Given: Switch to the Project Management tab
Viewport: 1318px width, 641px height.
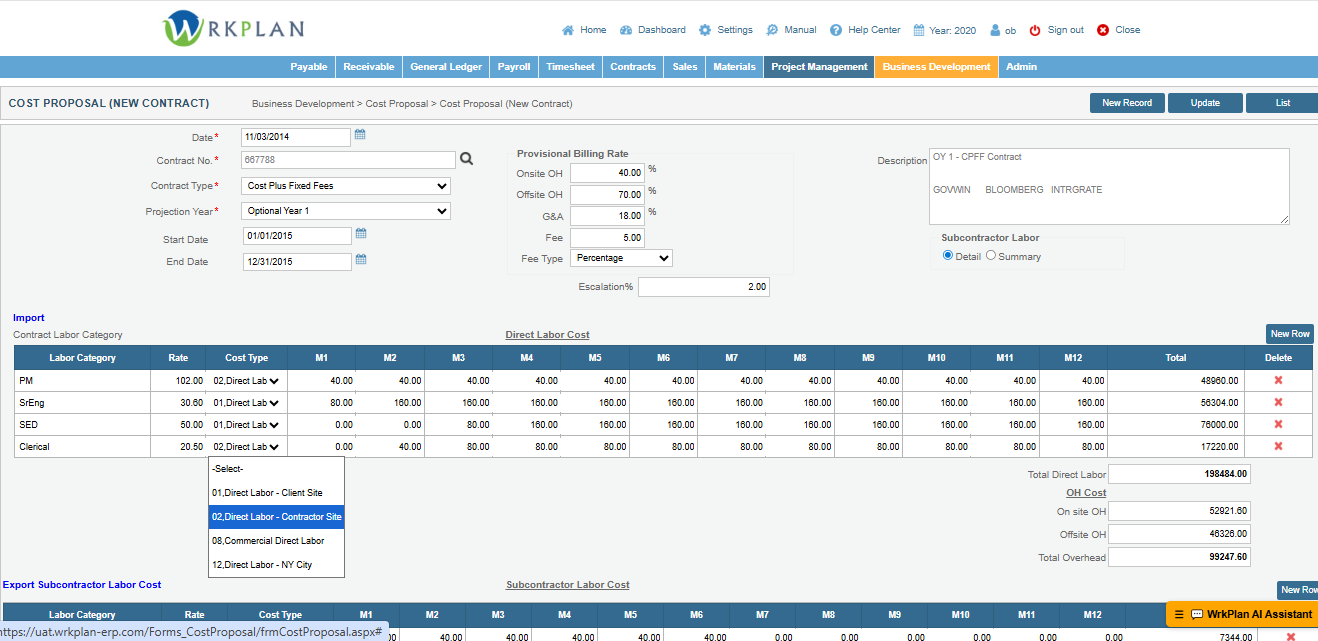Looking at the screenshot, I should pos(819,67).
